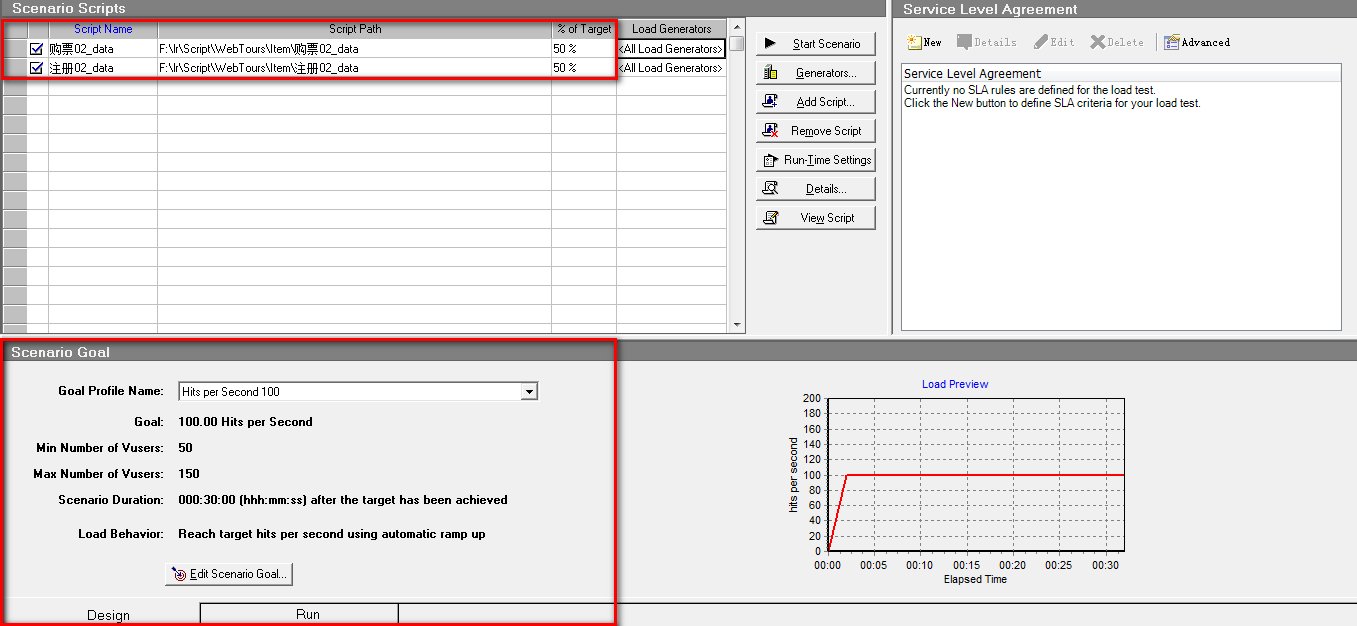Screen dimensions: 1357x626
Task: Click the Add Script... button
Action: pos(815,102)
